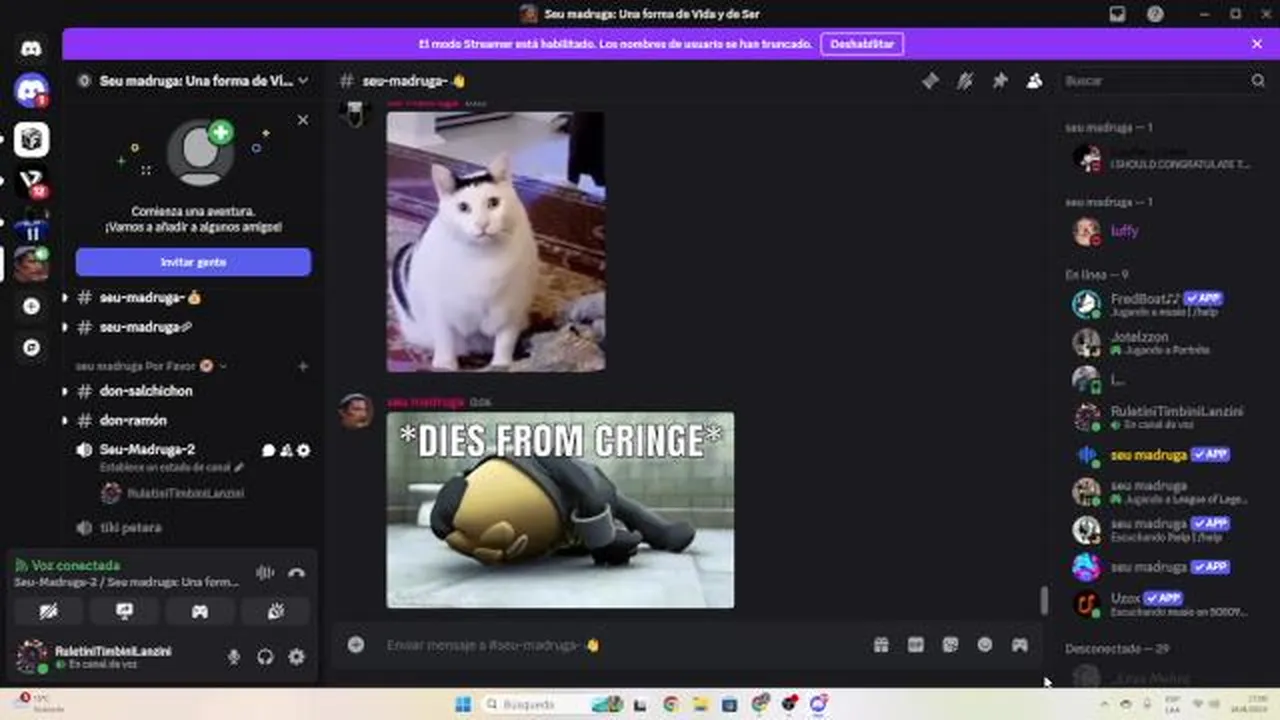Click chat scrollbar thumb
Viewport: 1280px width, 720px height.
[x=1044, y=600]
